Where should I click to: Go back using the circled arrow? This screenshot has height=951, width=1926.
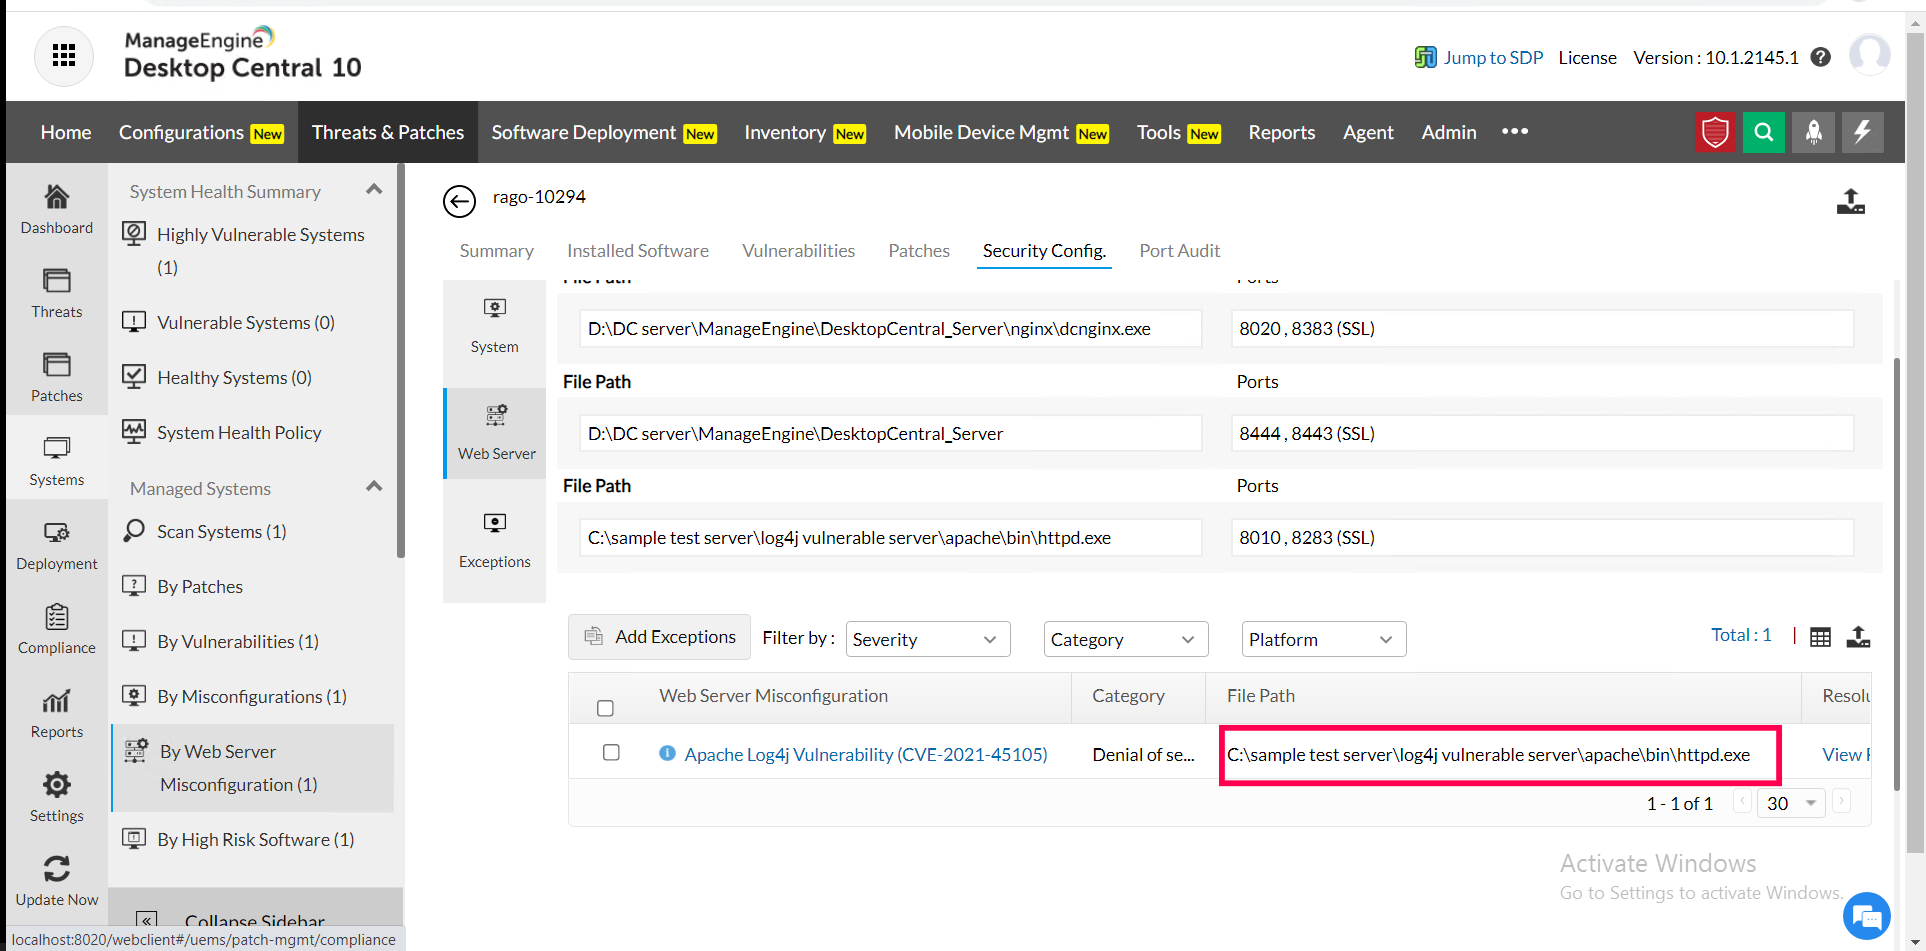coord(459,201)
